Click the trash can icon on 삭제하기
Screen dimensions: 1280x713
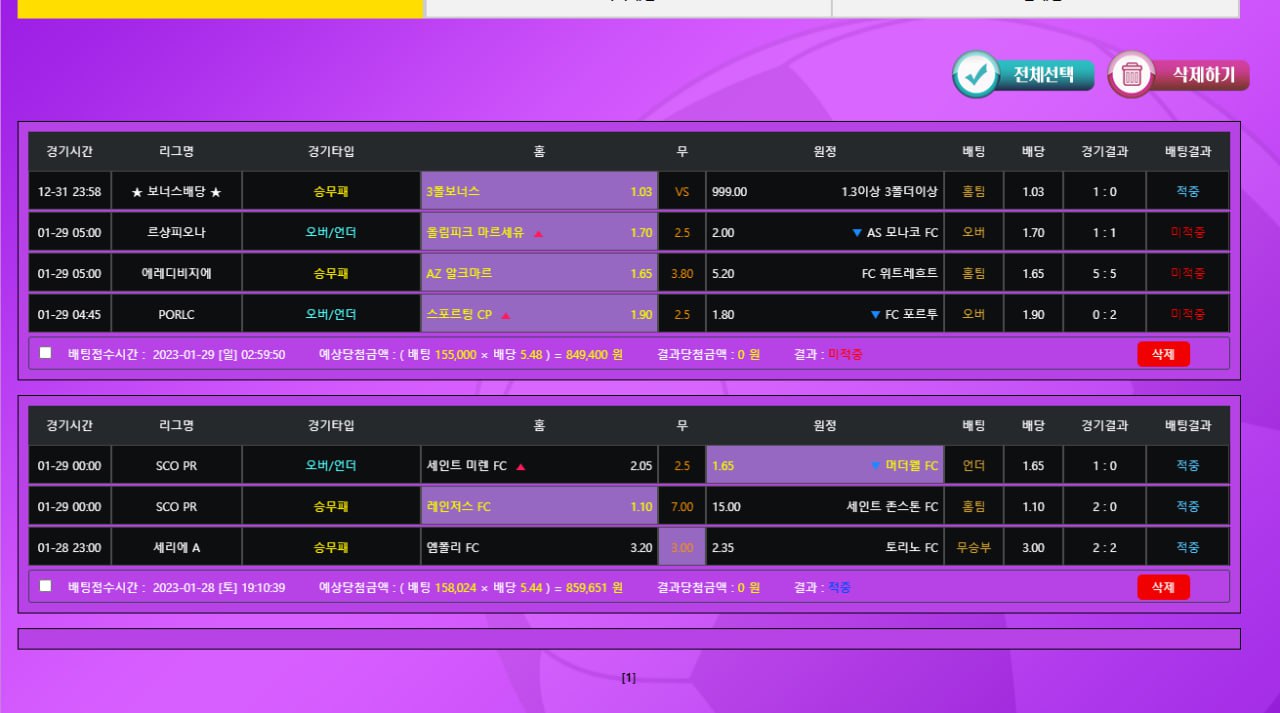pyautogui.click(x=1132, y=75)
